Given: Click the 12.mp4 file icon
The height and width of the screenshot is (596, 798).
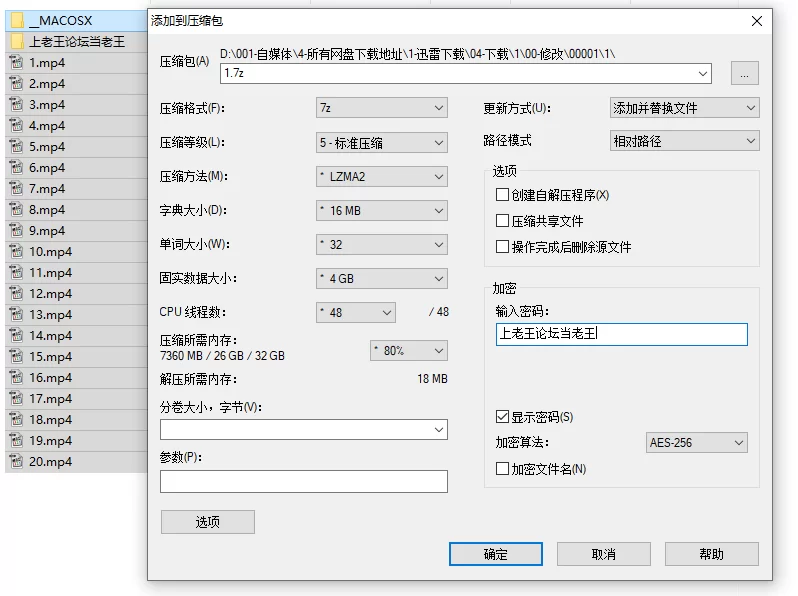Looking at the screenshot, I should (x=16, y=294).
